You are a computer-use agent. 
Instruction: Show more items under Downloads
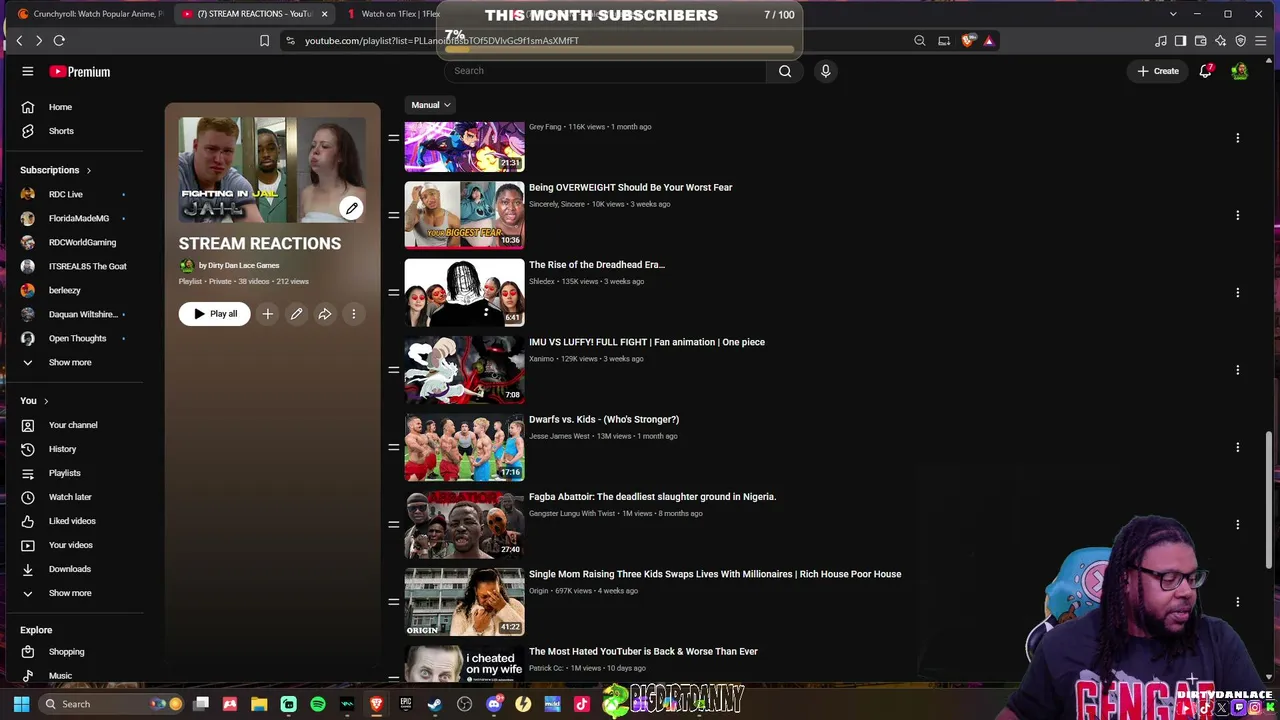point(70,593)
